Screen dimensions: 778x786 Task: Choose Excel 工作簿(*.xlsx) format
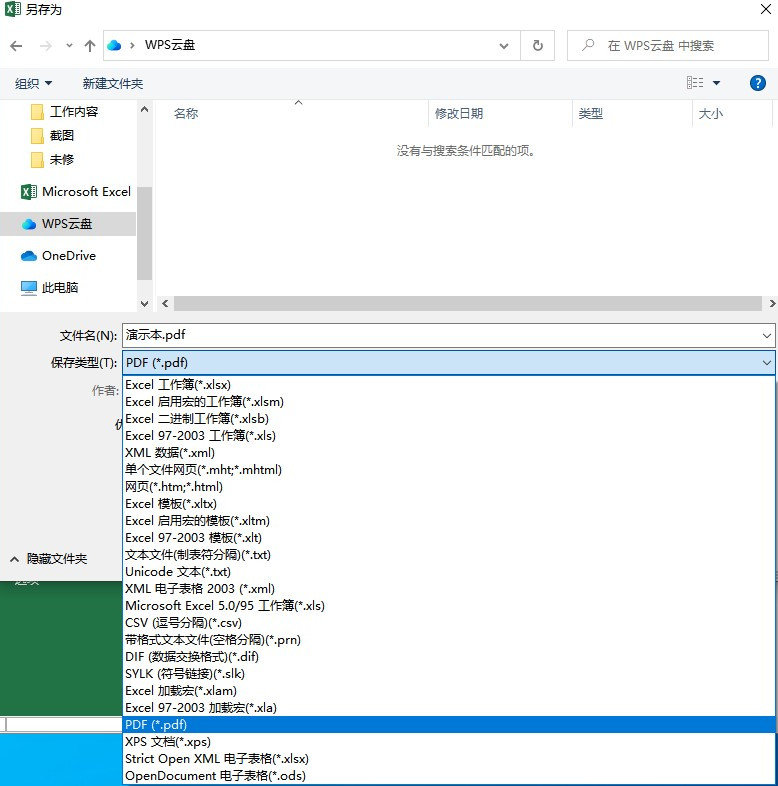449,384
